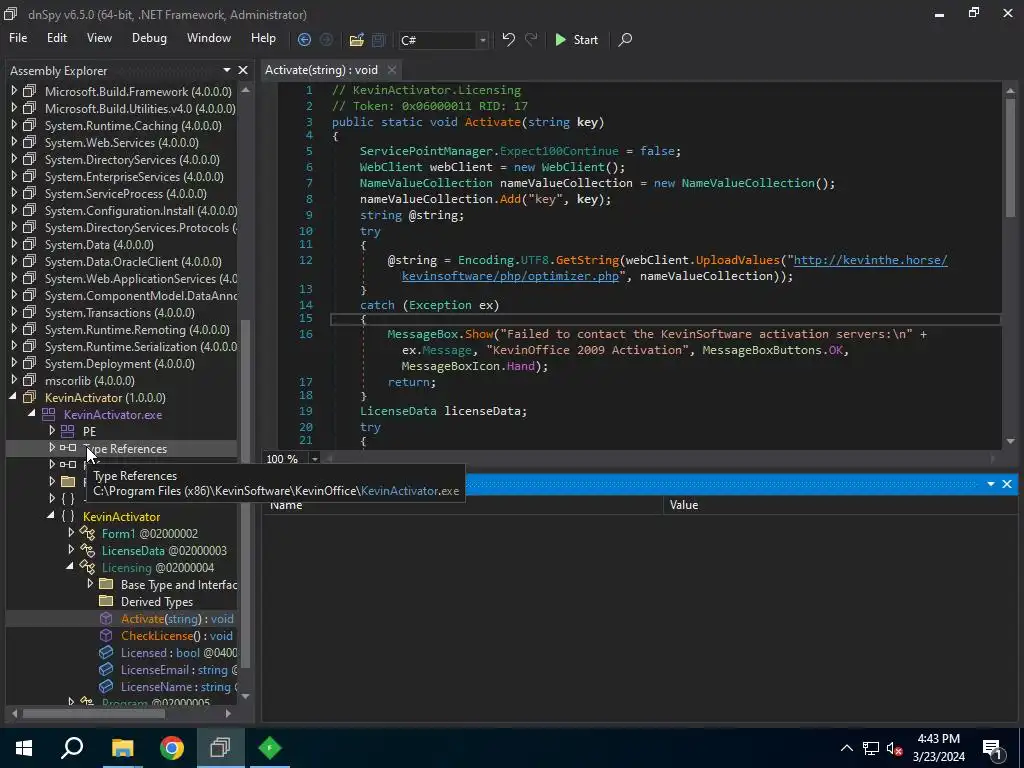The image size is (1024, 768).
Task: Close the Assembly Explorer panel
Action: click(x=243, y=70)
